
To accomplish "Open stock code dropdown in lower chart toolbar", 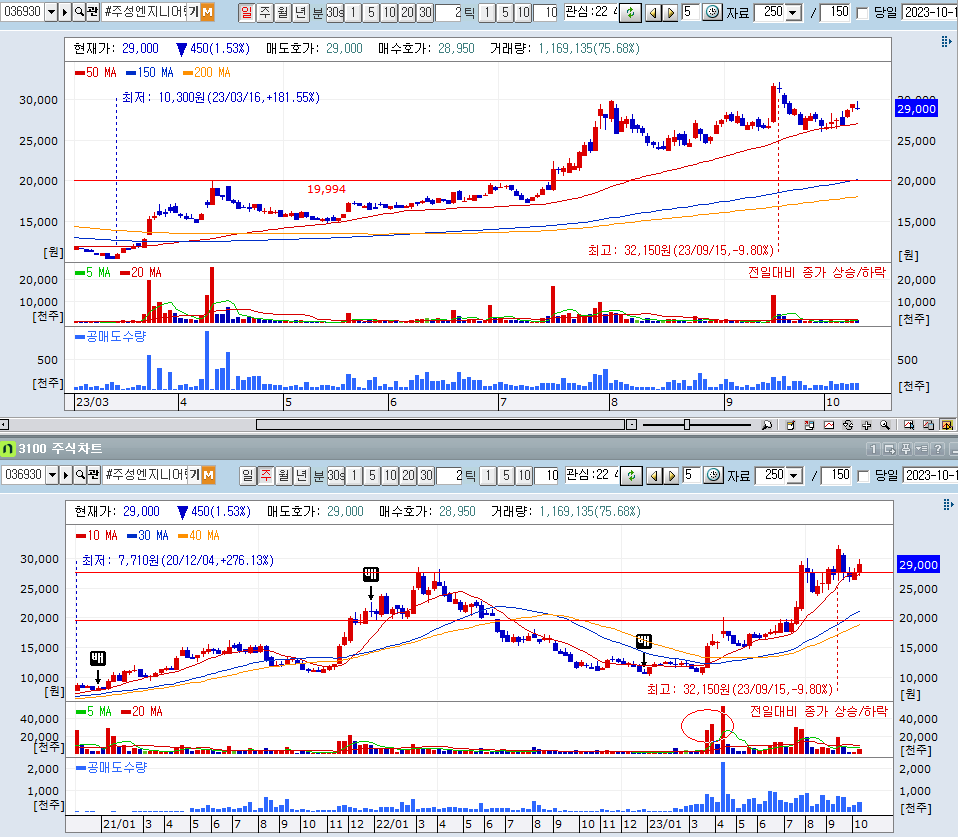I will [52, 475].
